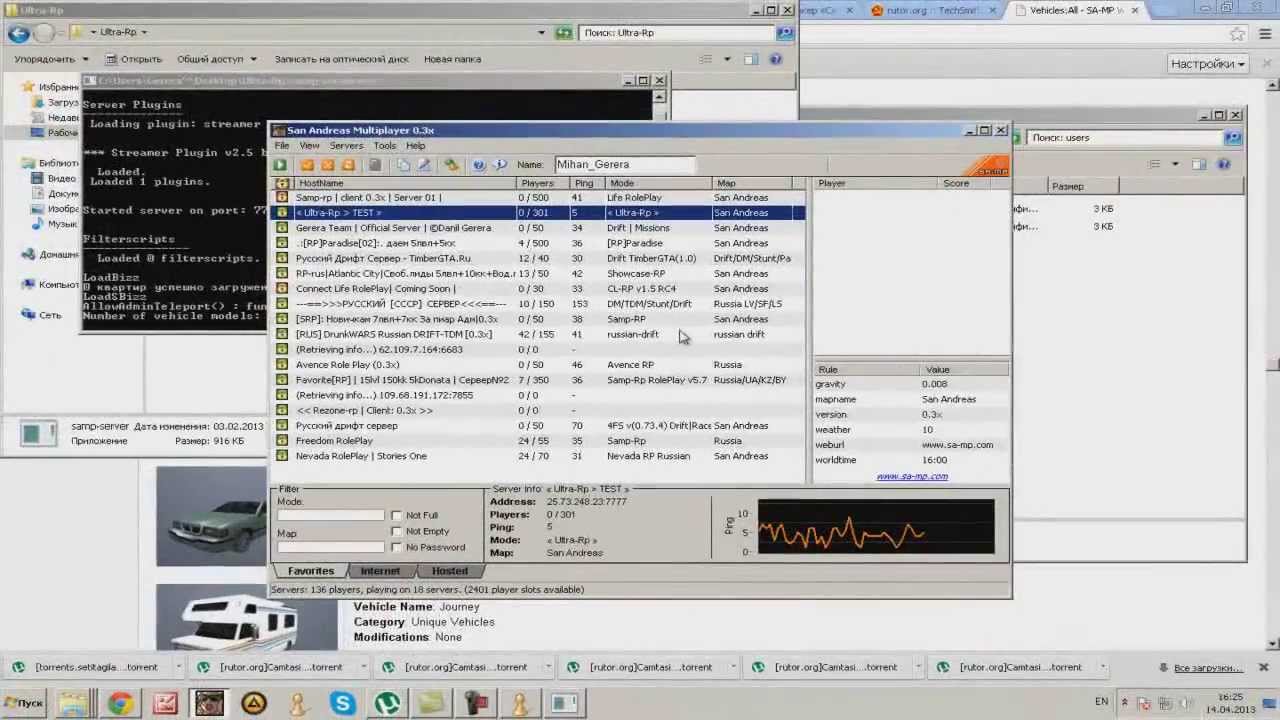The height and width of the screenshot is (720, 1280).
Task: Select the Freedom RolePlay server row
Action: [539, 441]
